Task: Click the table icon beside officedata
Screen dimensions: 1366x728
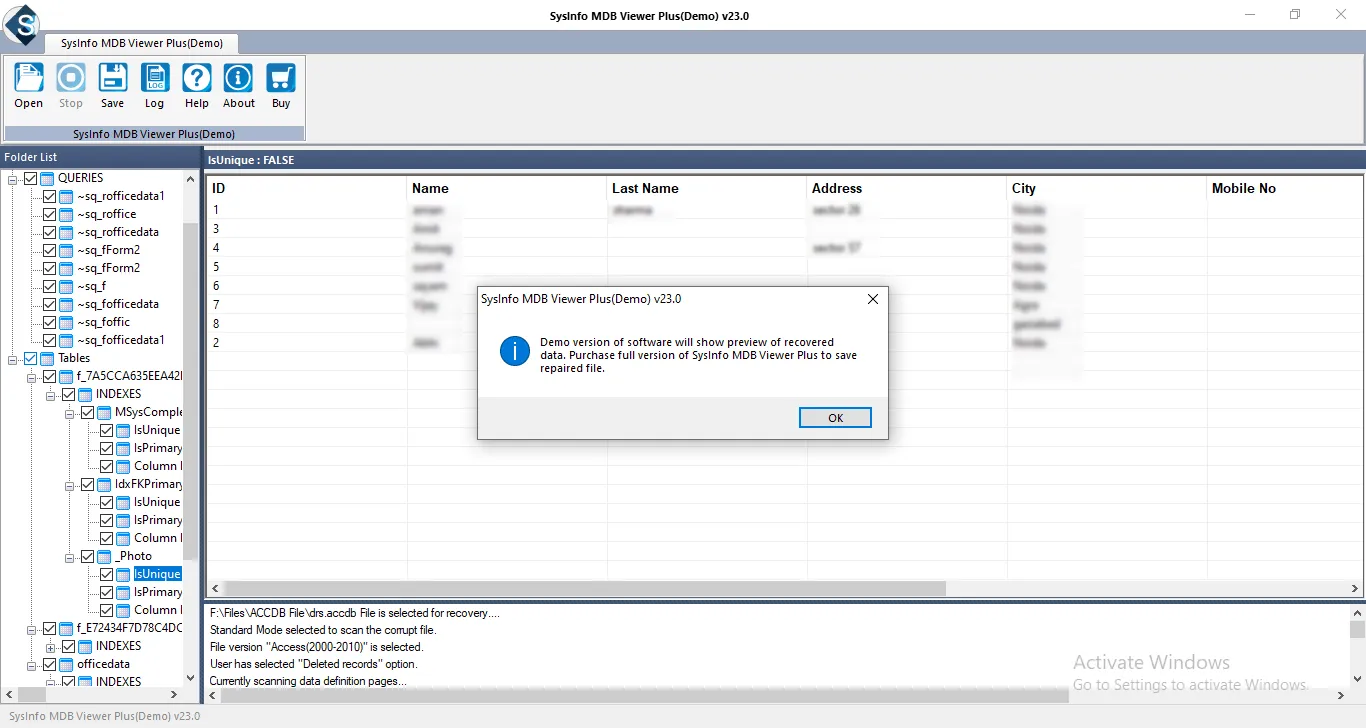Action: point(66,664)
